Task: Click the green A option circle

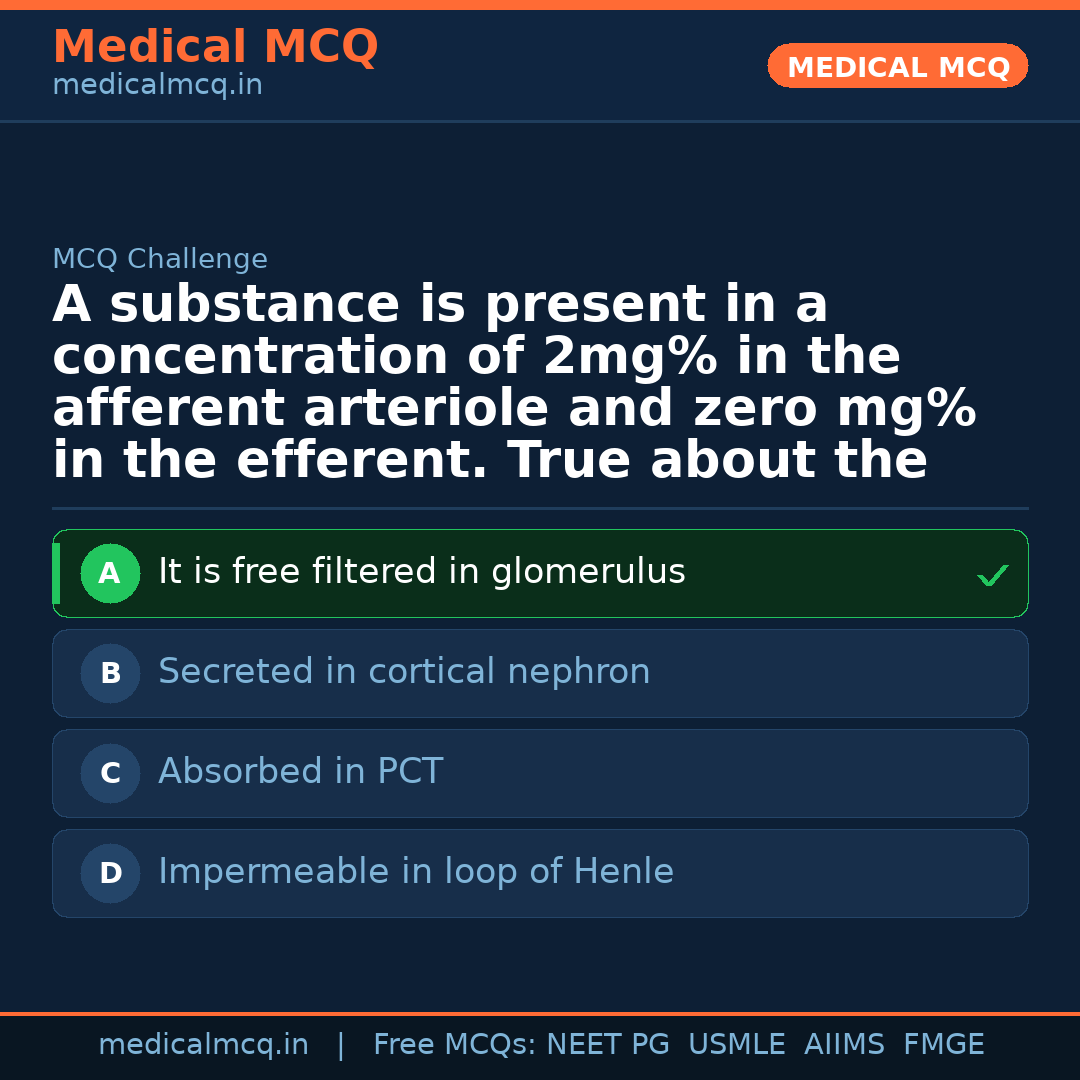Action: [x=110, y=574]
